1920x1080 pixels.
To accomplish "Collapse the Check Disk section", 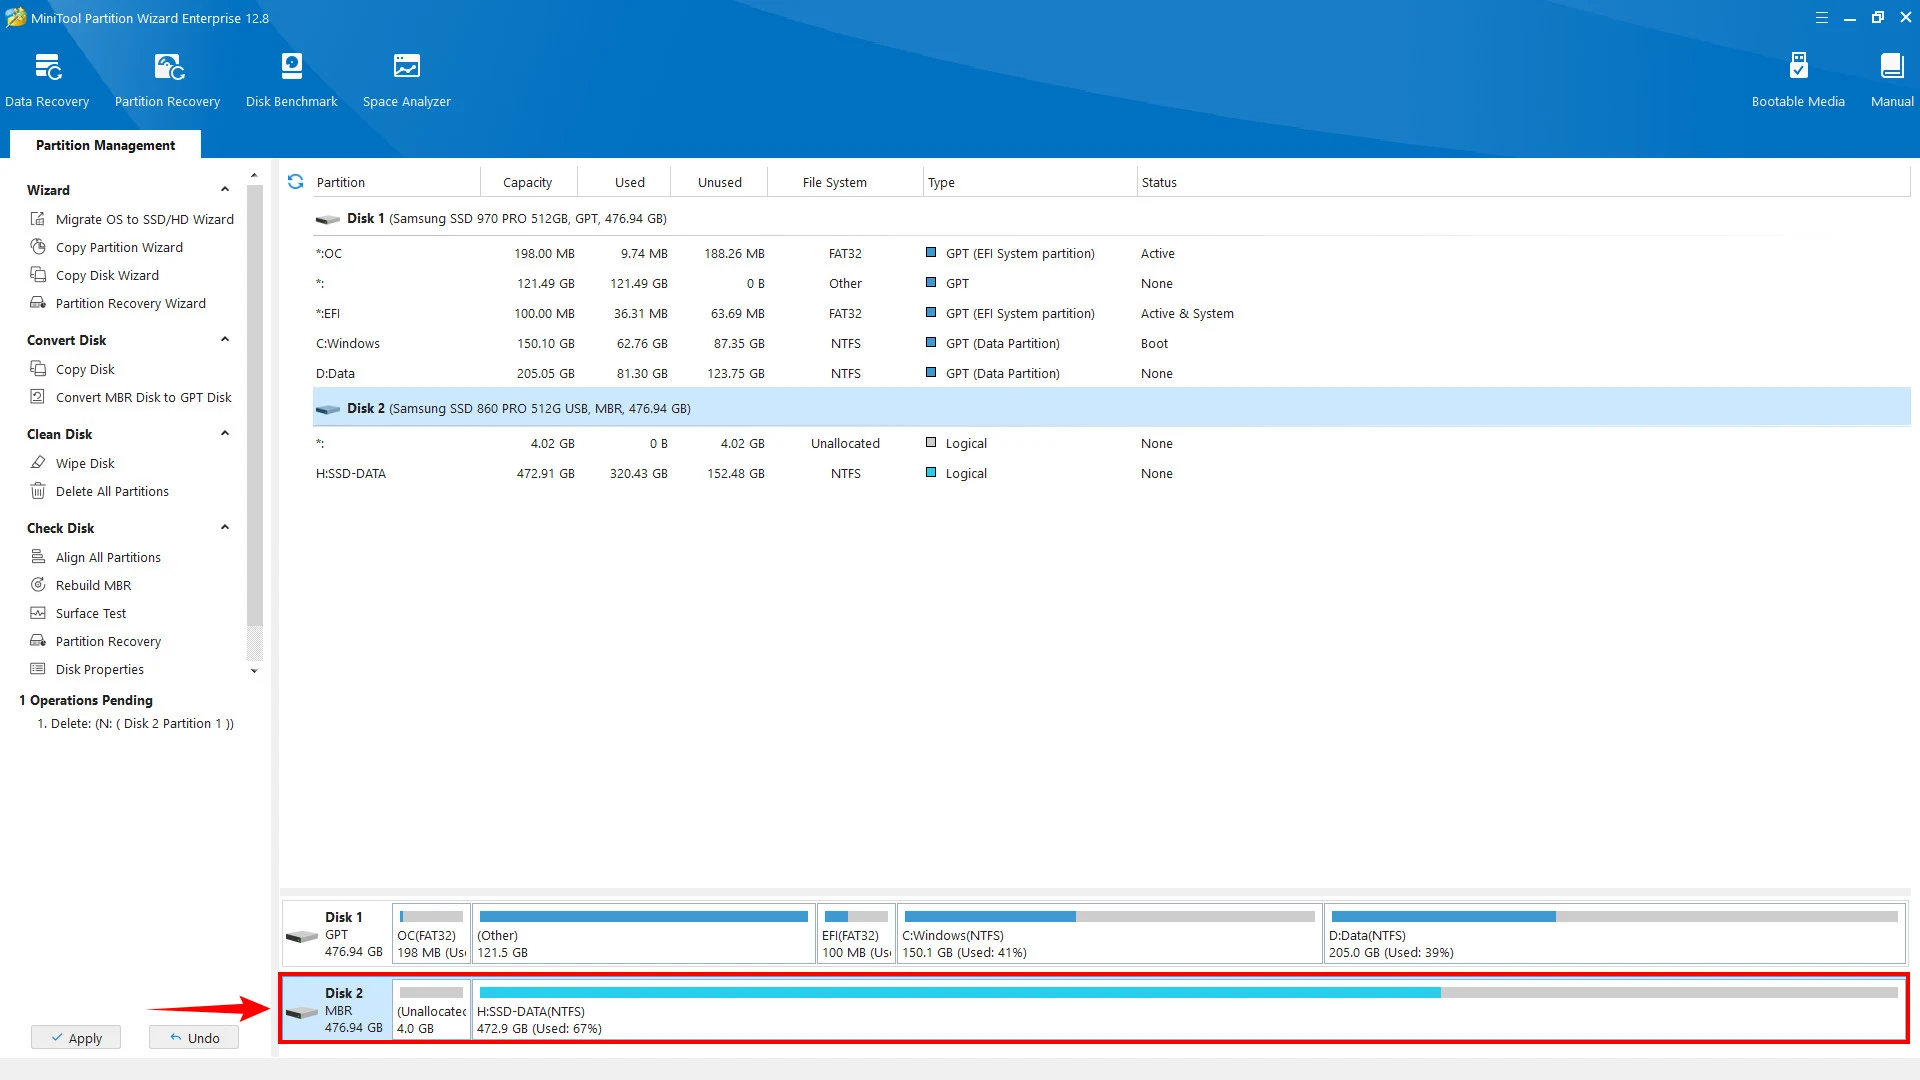I will pyautogui.click(x=225, y=528).
